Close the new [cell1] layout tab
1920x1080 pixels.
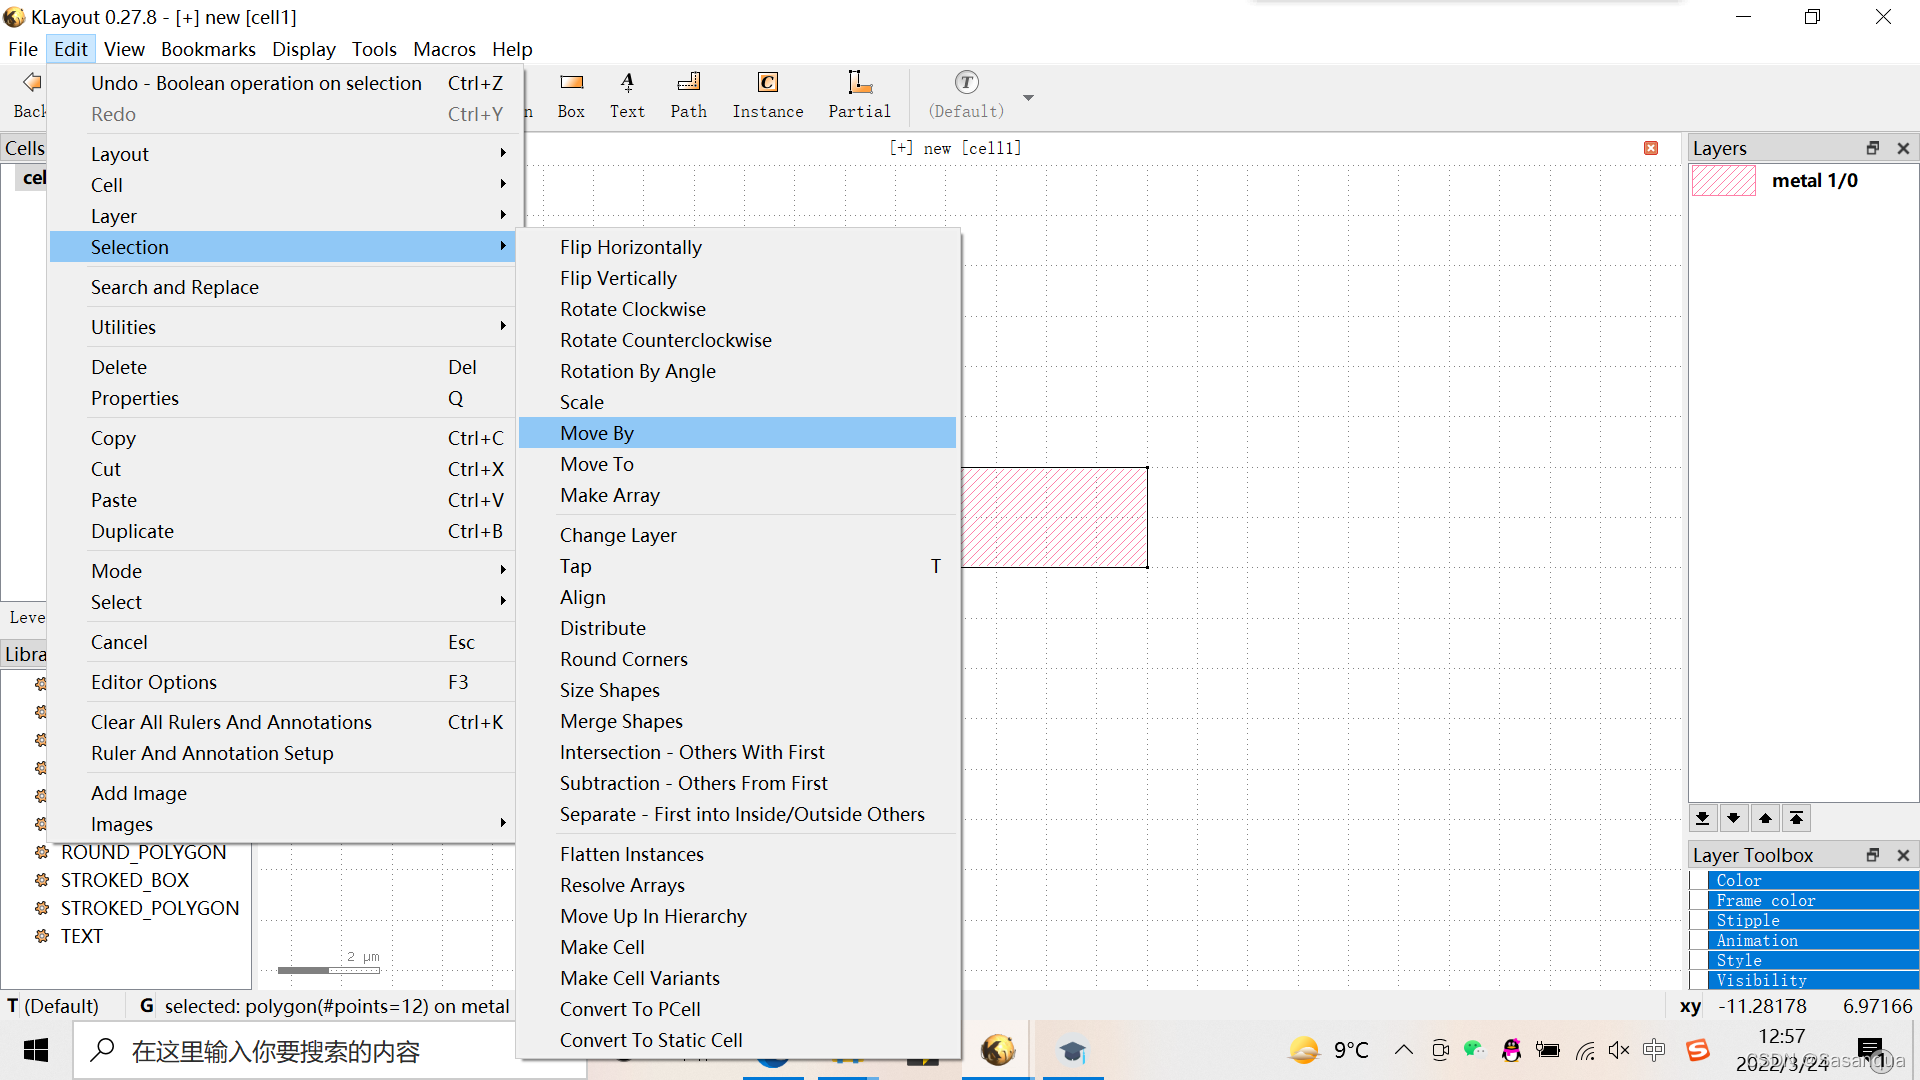(1651, 148)
